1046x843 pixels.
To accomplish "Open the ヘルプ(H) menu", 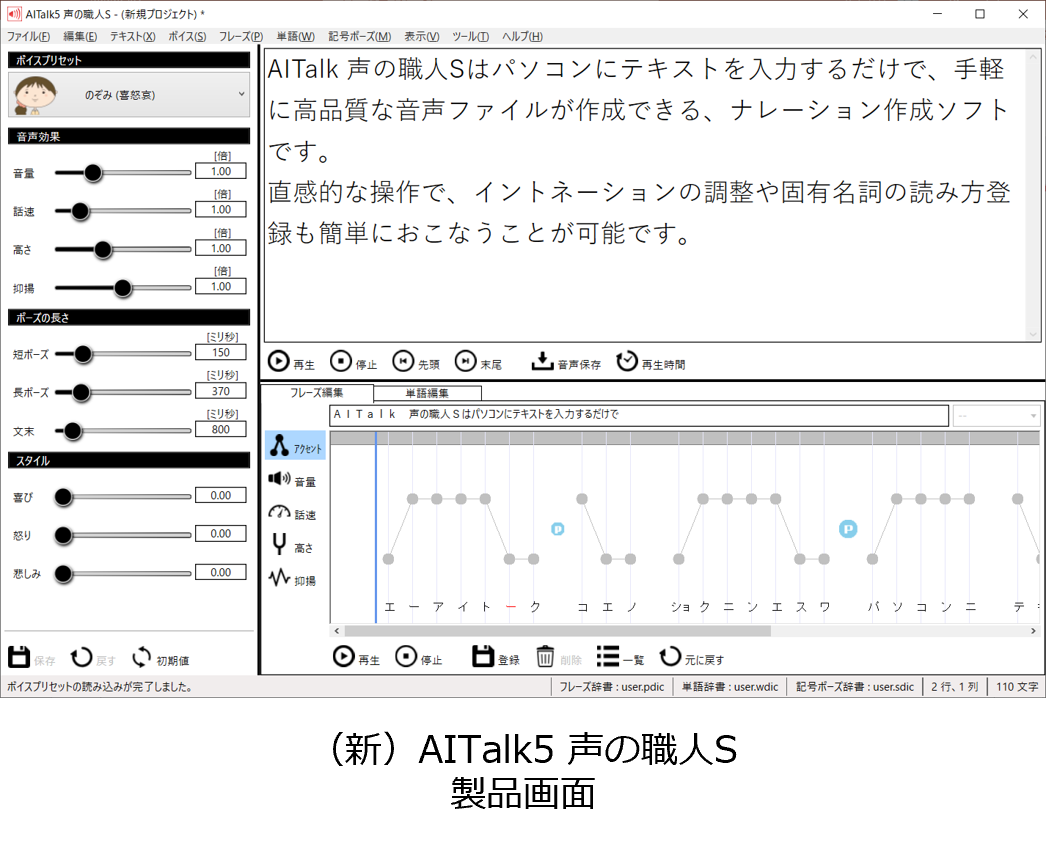I will 522,37.
